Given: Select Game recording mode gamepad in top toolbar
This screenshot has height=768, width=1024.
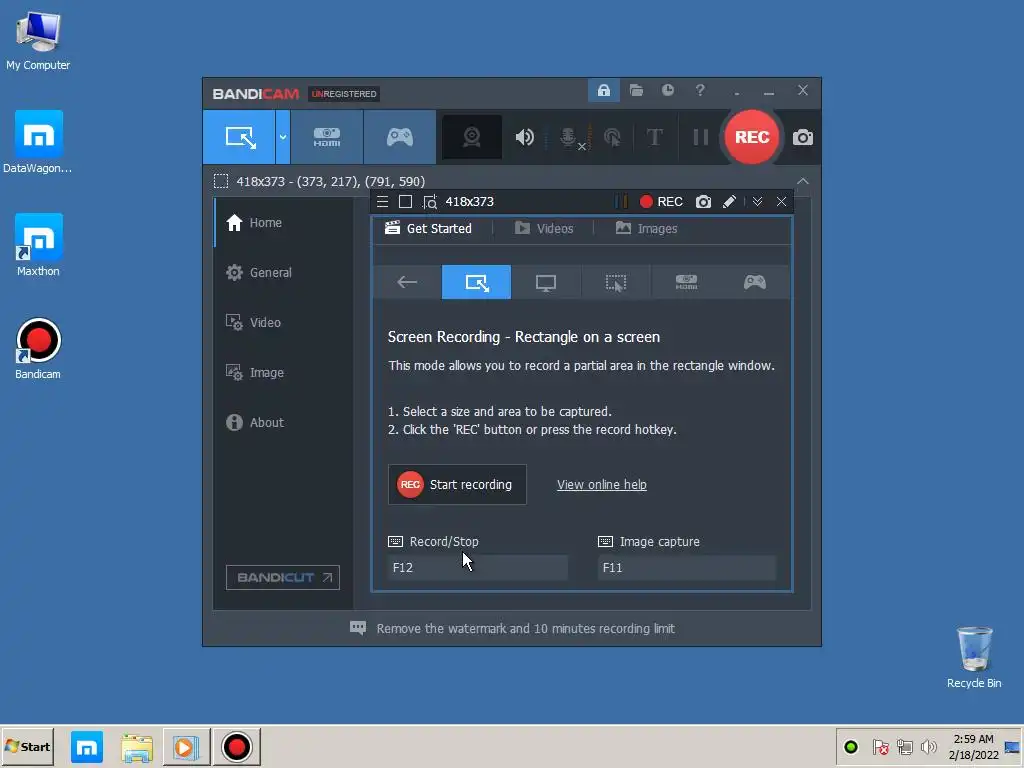Looking at the screenshot, I should (x=400, y=137).
